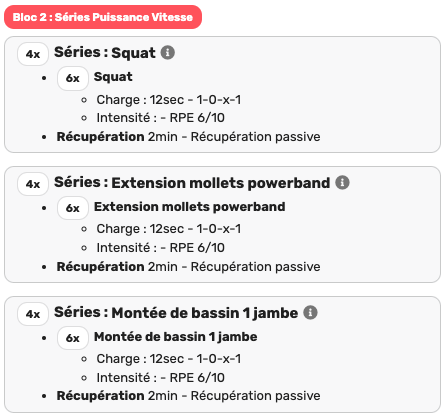Click info icon next to Séries : Squat
The image size is (444, 417).
tap(168, 52)
